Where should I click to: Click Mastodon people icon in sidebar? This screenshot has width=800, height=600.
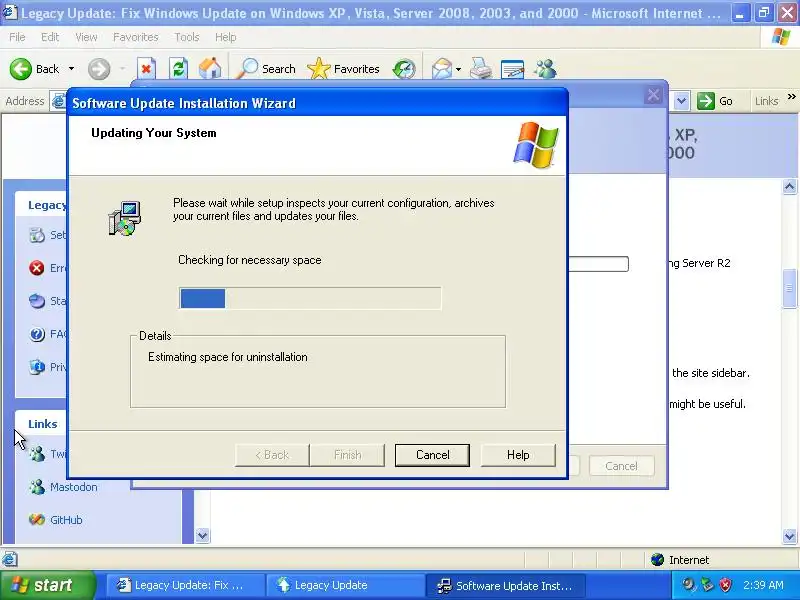(x=37, y=487)
